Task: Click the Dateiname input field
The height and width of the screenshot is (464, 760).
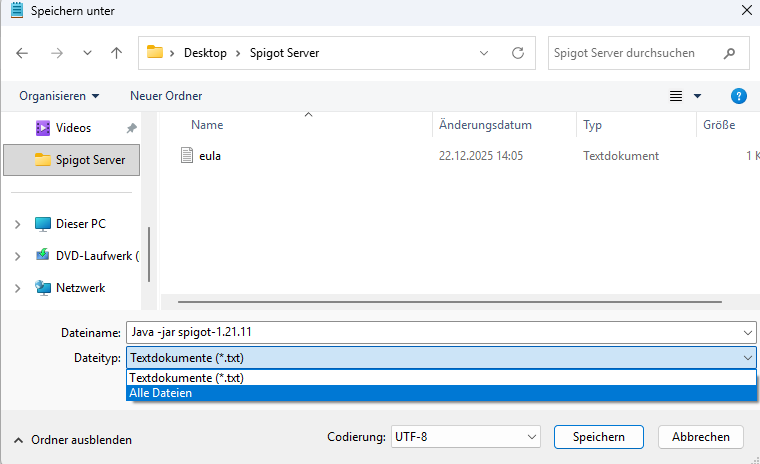Action: (430, 332)
